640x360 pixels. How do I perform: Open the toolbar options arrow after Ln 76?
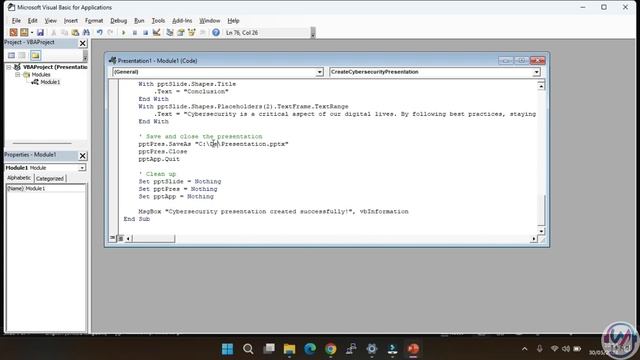point(313,33)
